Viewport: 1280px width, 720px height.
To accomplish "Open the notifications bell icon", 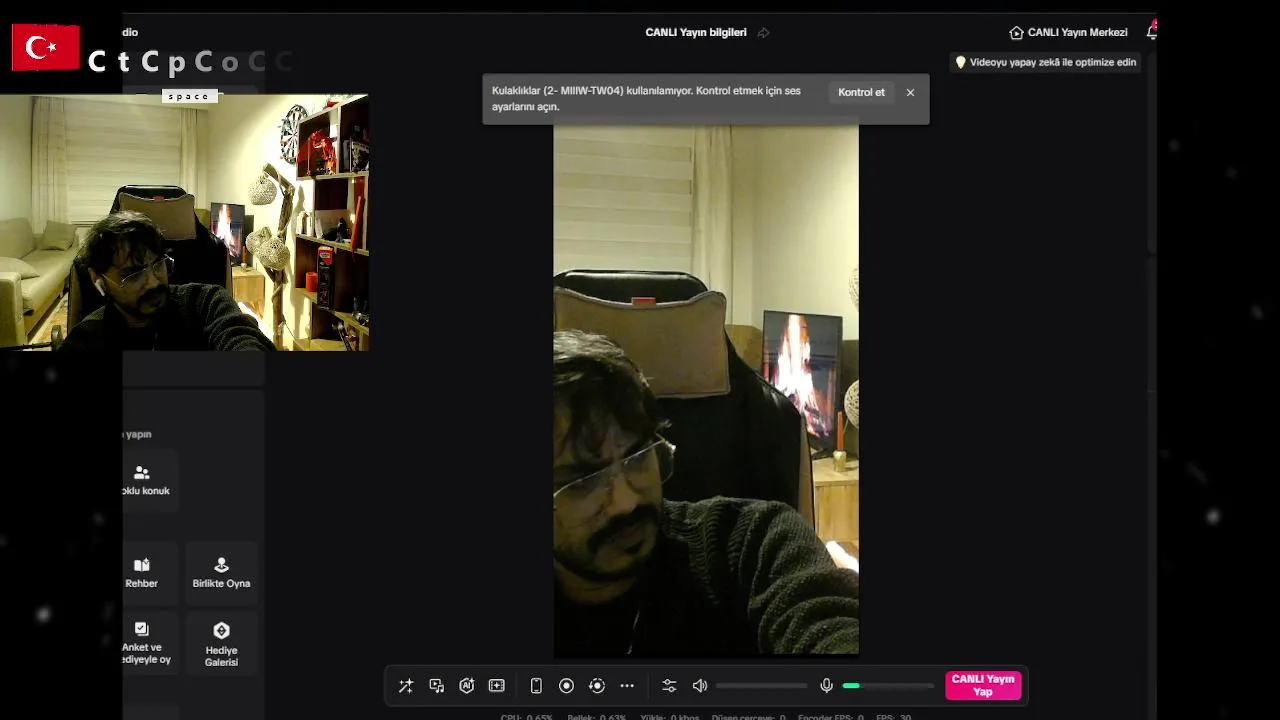I will coord(1151,32).
